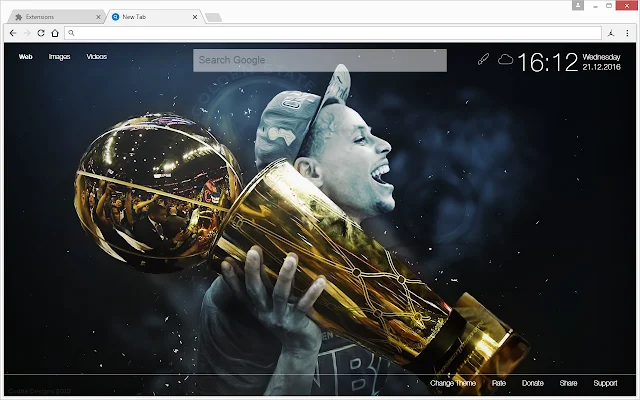Click the paintbrush icon near the clock
The image size is (640, 400).
pyautogui.click(x=483, y=60)
